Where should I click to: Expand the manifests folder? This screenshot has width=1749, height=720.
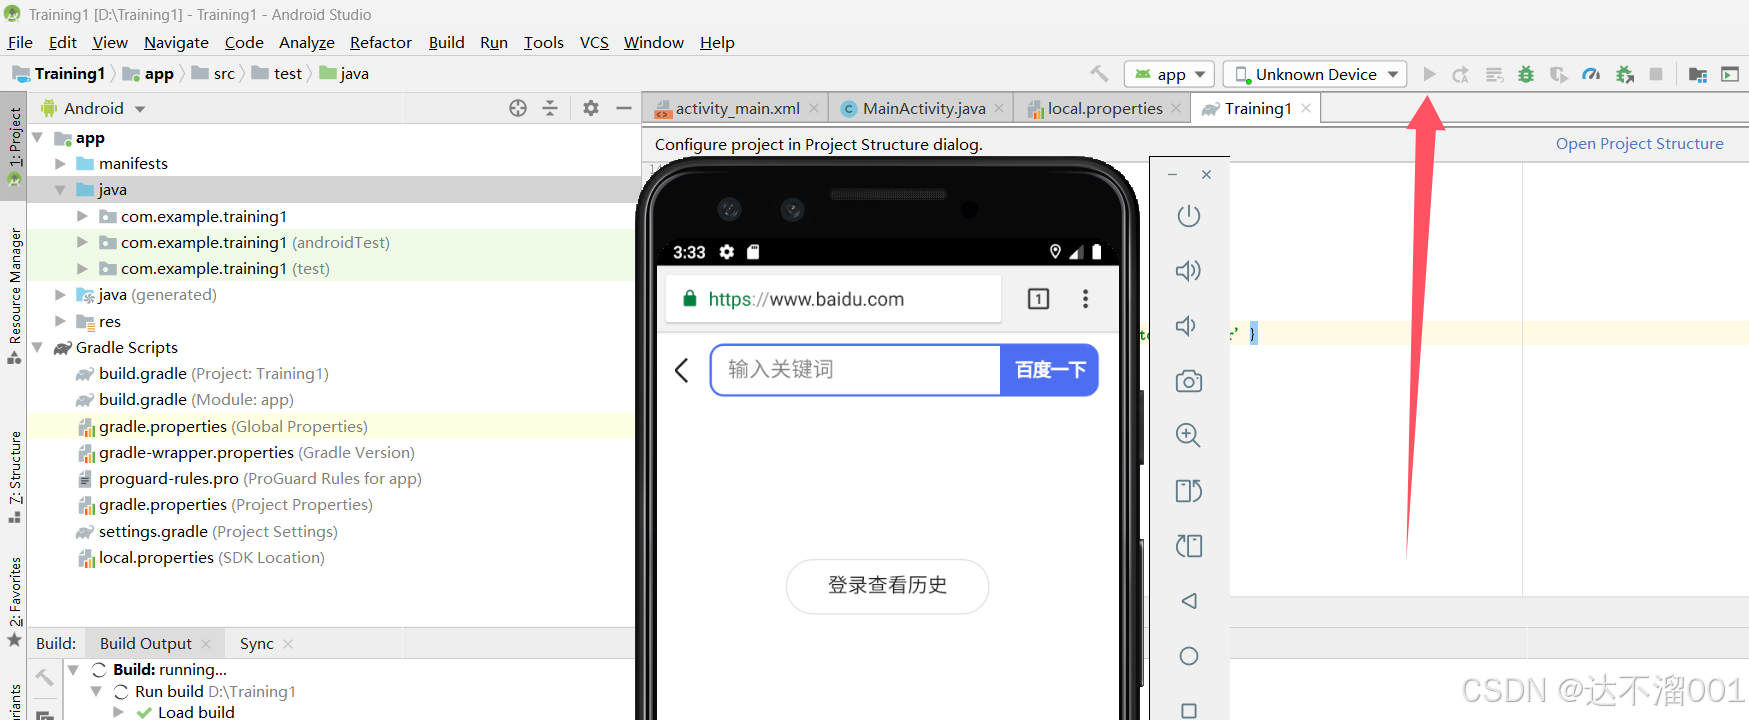(x=60, y=164)
